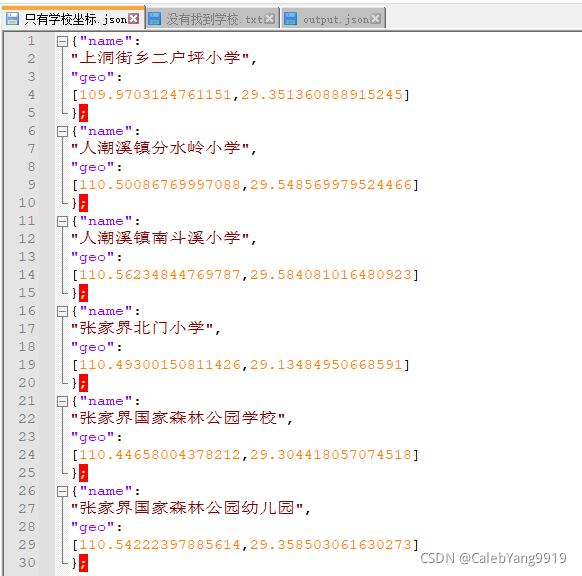582x576 pixels.
Task: Close the 没有找到学校.txt tab
Action: [x=270, y=19]
